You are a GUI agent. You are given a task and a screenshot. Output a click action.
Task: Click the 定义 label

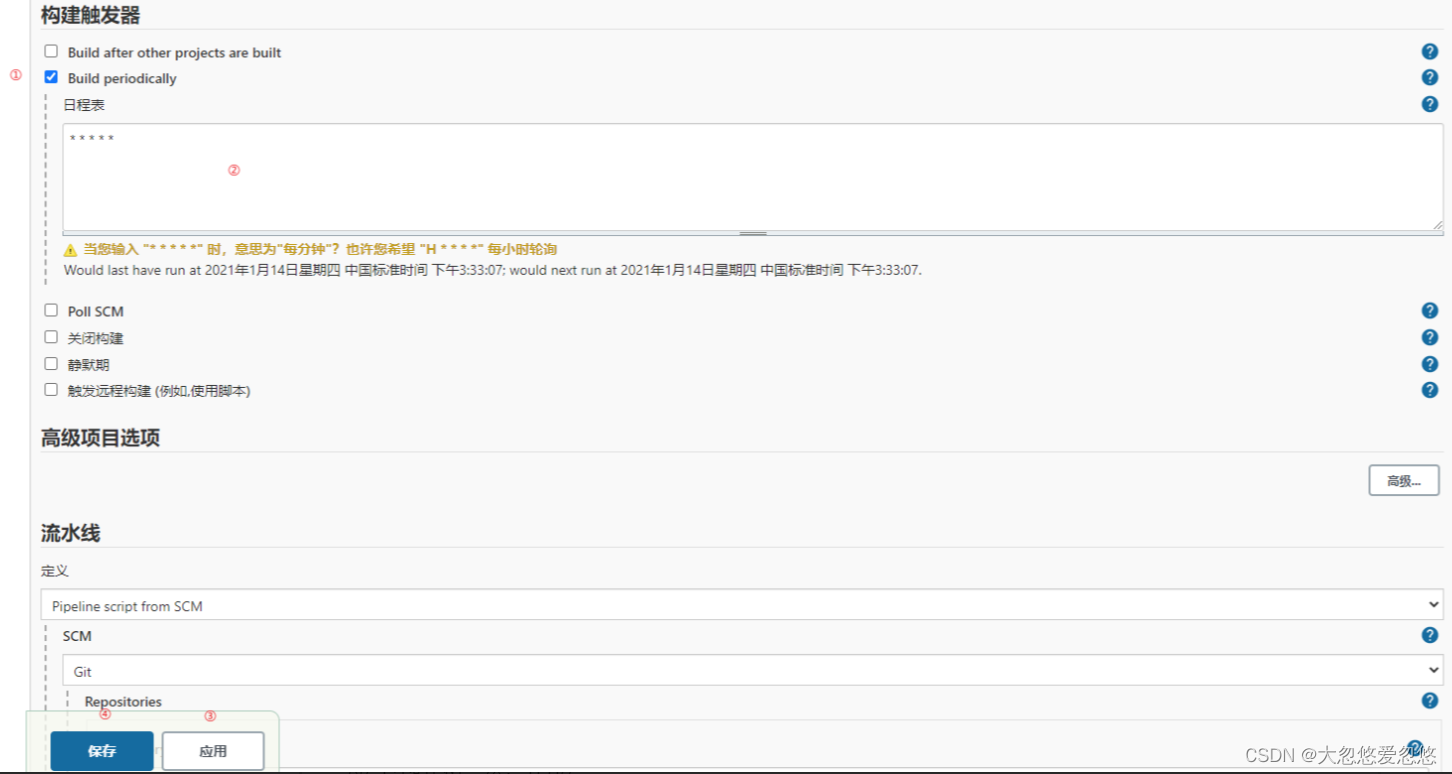coord(55,571)
